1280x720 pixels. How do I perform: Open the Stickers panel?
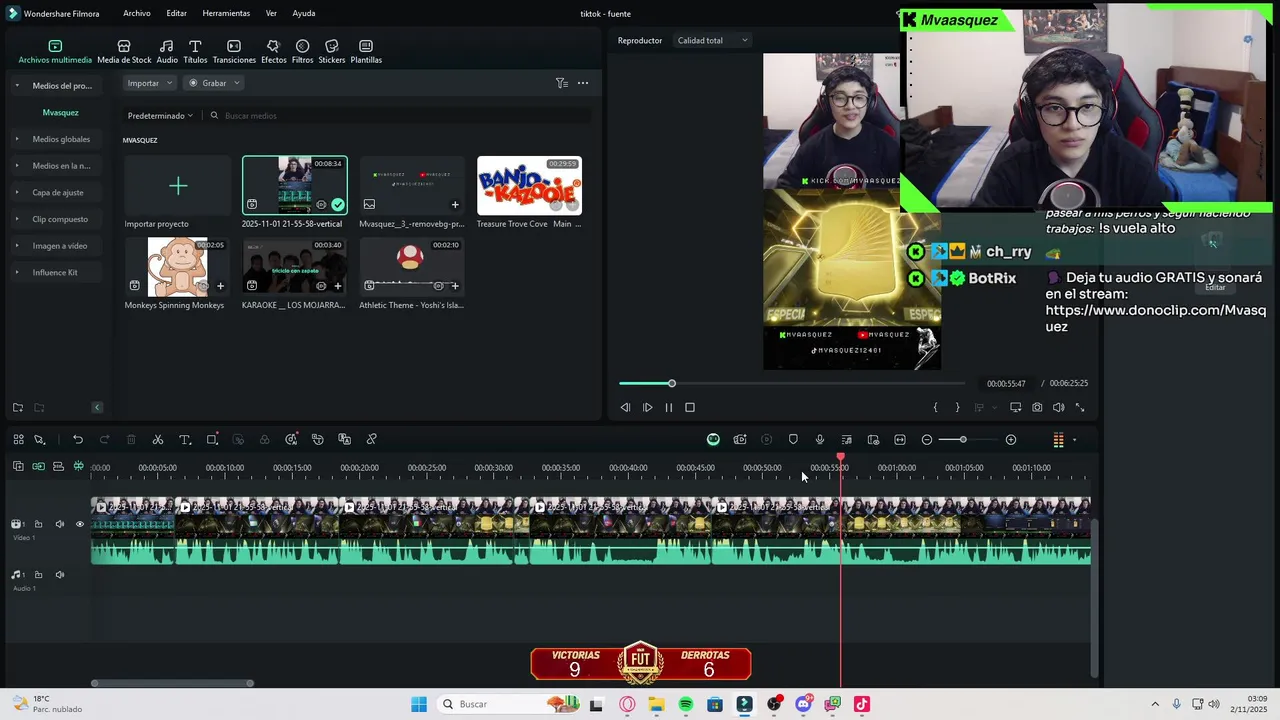(332, 52)
